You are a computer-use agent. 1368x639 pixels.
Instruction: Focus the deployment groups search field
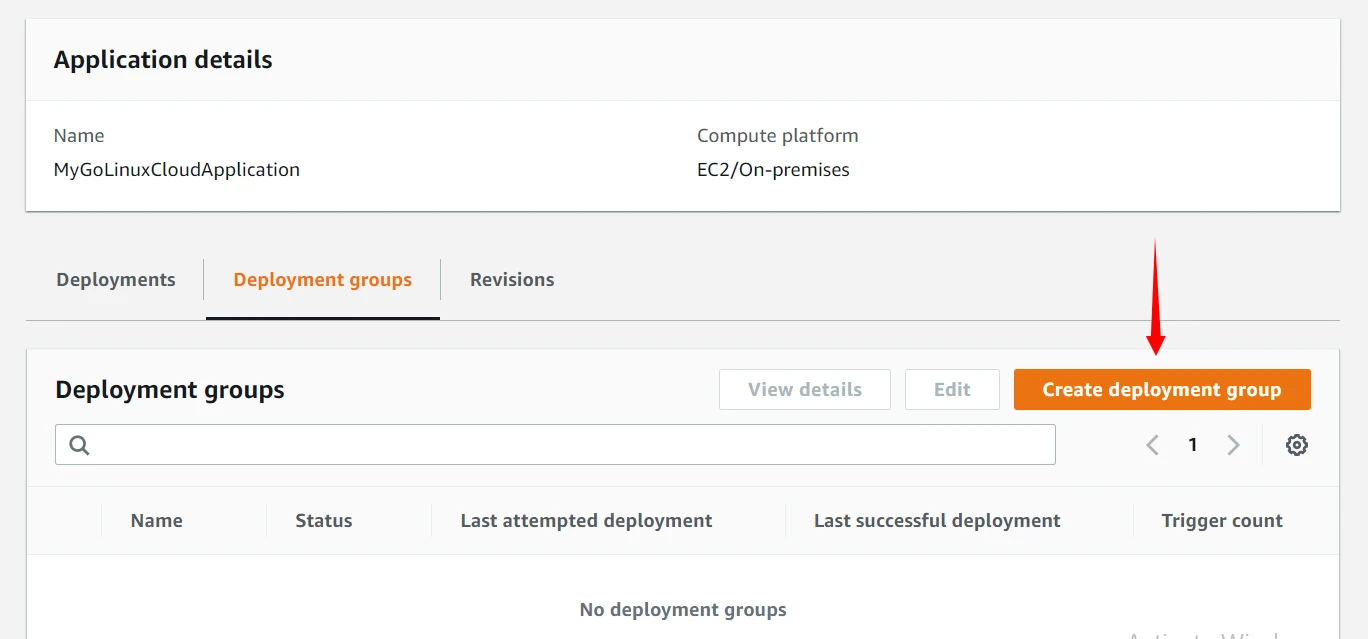(x=570, y=445)
